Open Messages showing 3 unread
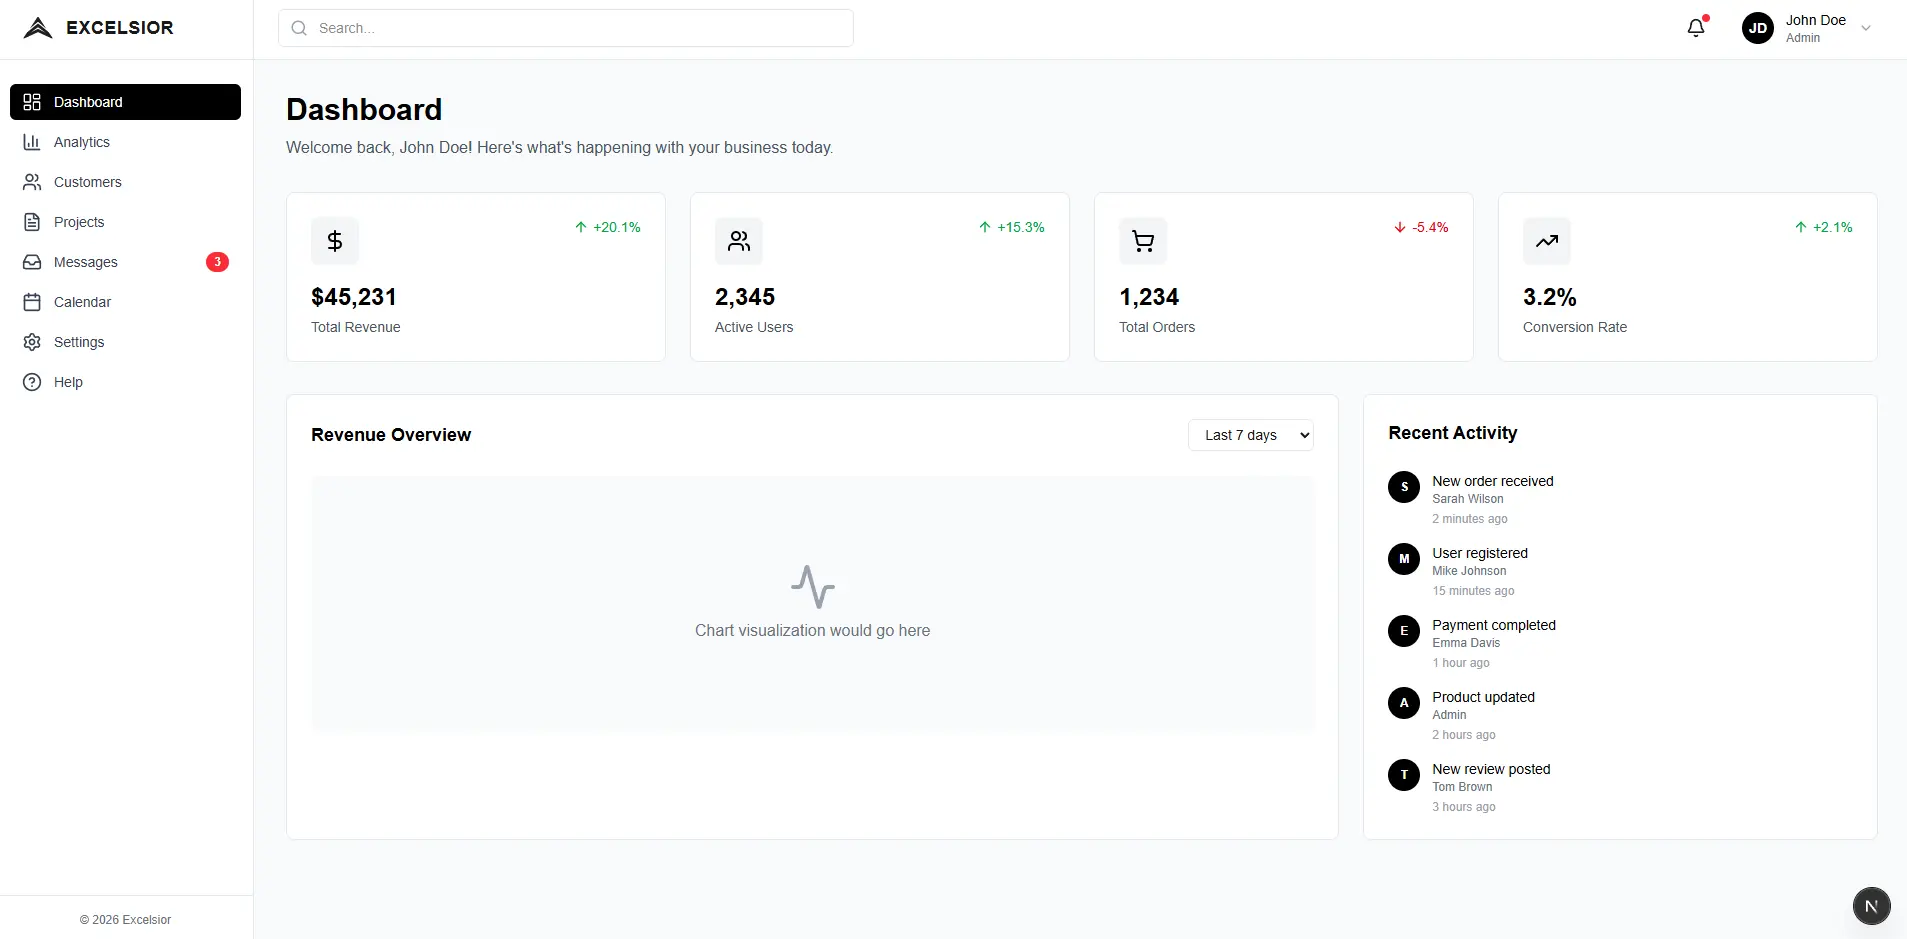Screen dimensions: 1907x939 pyautogui.click(x=85, y=262)
